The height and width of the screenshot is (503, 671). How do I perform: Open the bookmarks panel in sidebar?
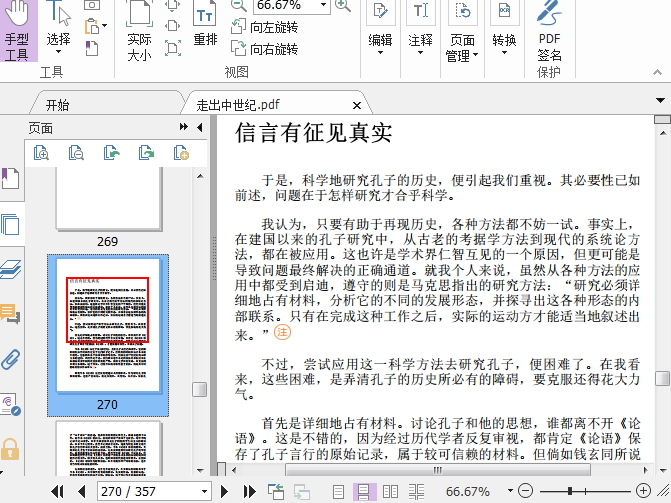pyautogui.click(x=10, y=178)
